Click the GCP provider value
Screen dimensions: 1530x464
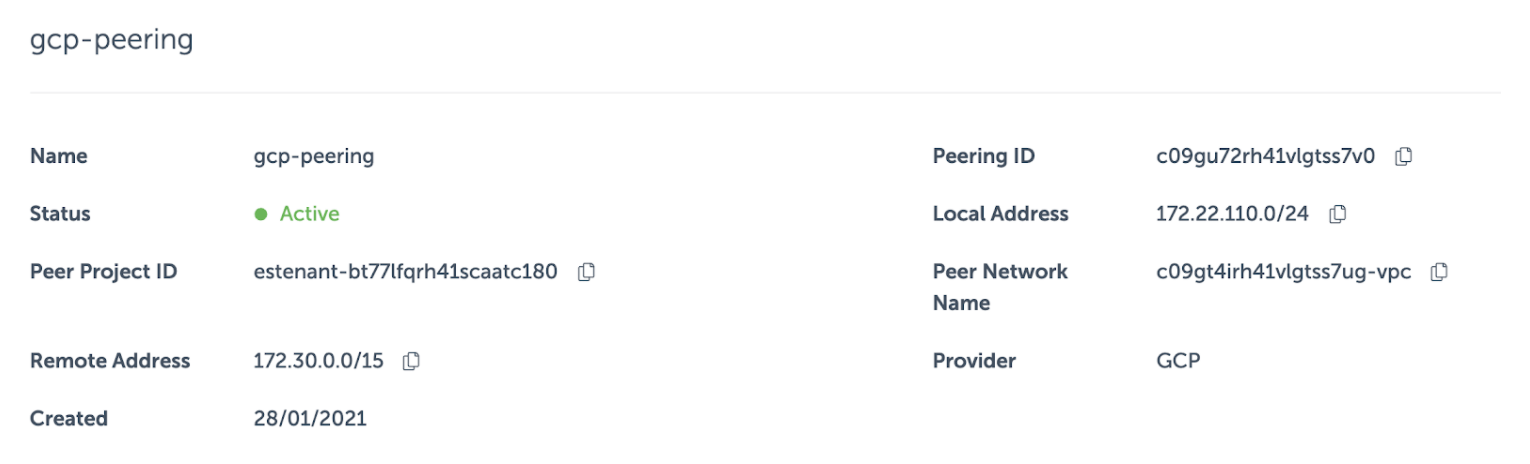pyautogui.click(x=1177, y=362)
